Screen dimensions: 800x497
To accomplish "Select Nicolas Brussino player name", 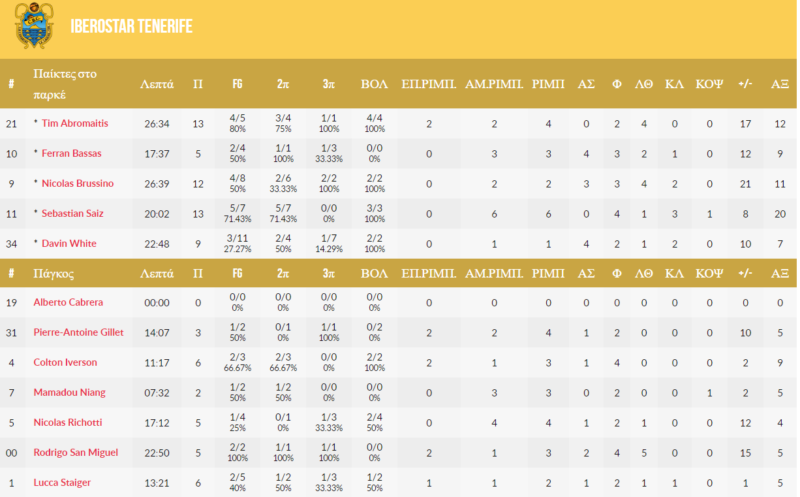I will tap(77, 183).
